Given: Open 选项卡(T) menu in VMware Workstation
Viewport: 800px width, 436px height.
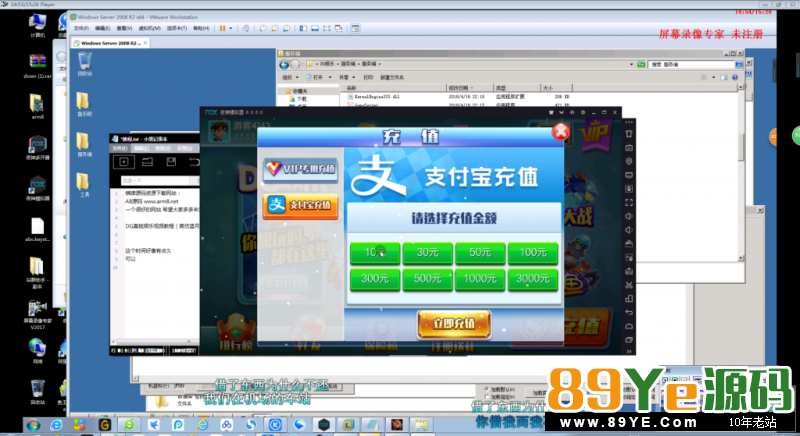Looking at the screenshot, I should [177, 29].
